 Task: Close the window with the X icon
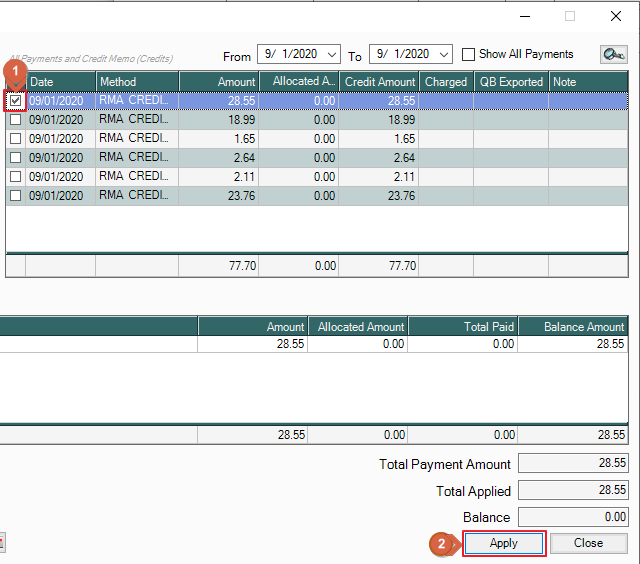click(x=616, y=16)
